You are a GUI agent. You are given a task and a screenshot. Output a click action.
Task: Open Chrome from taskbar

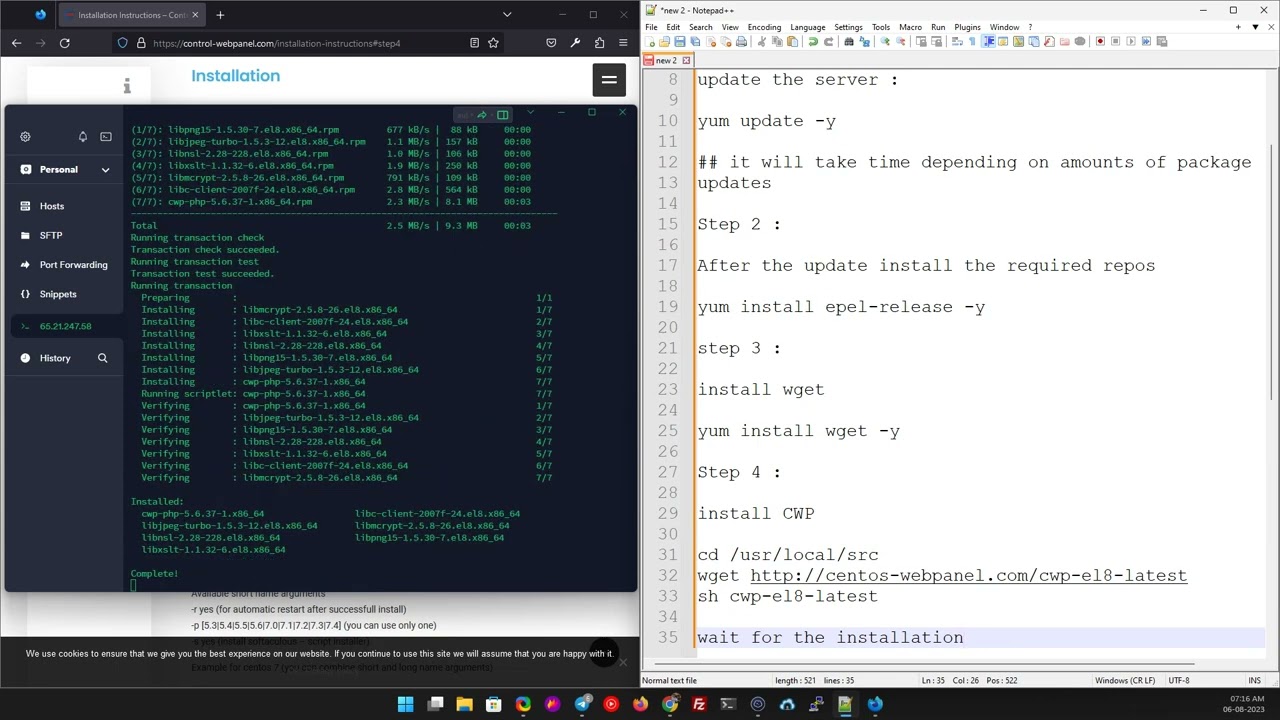pyautogui.click(x=670, y=704)
